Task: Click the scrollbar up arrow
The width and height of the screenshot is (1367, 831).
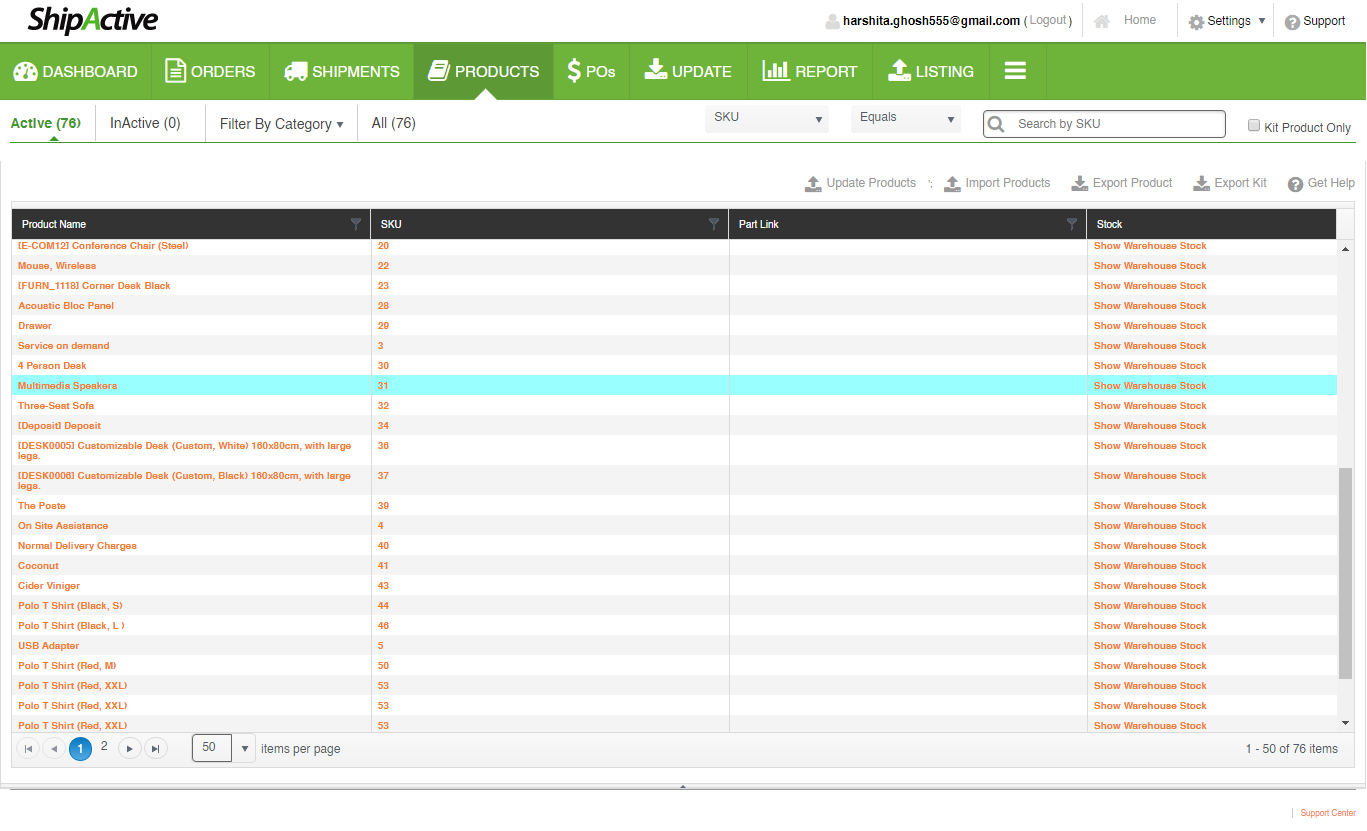Action: [1345, 248]
